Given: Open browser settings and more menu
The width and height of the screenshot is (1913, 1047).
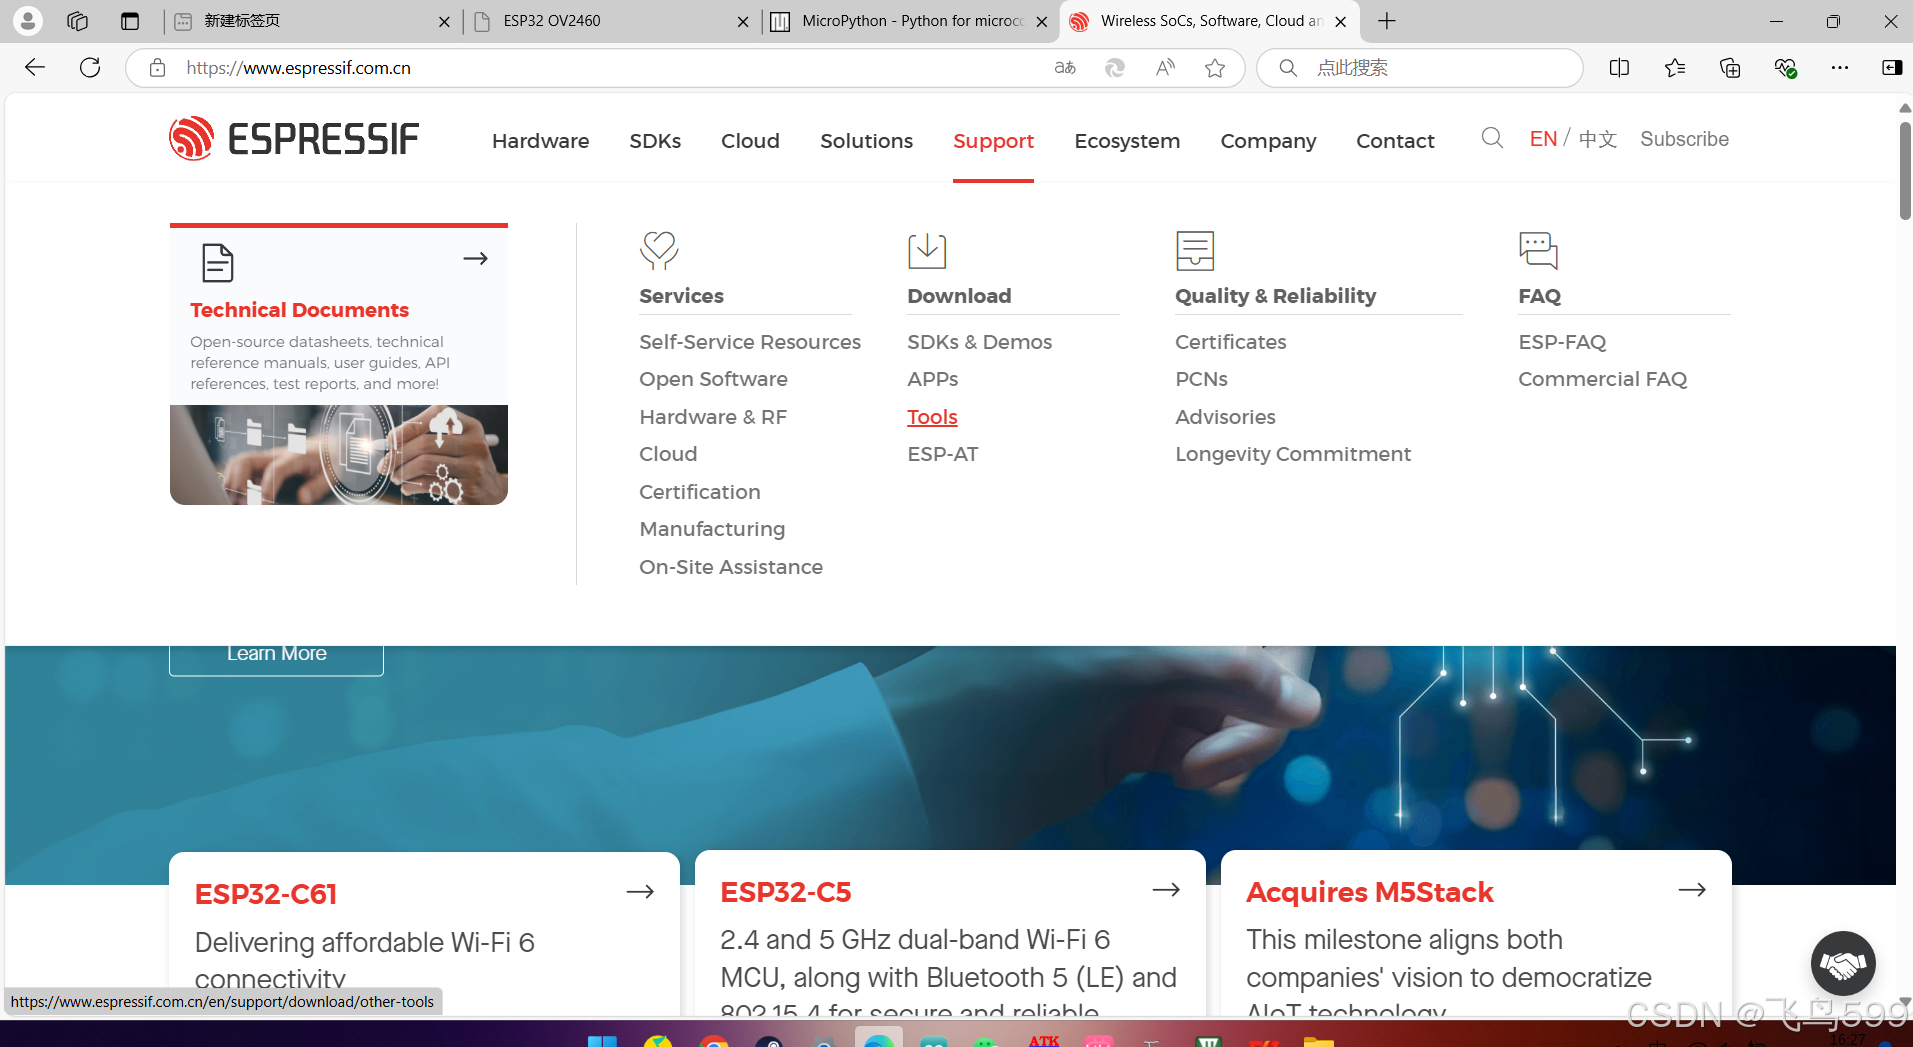Looking at the screenshot, I should [x=1840, y=68].
